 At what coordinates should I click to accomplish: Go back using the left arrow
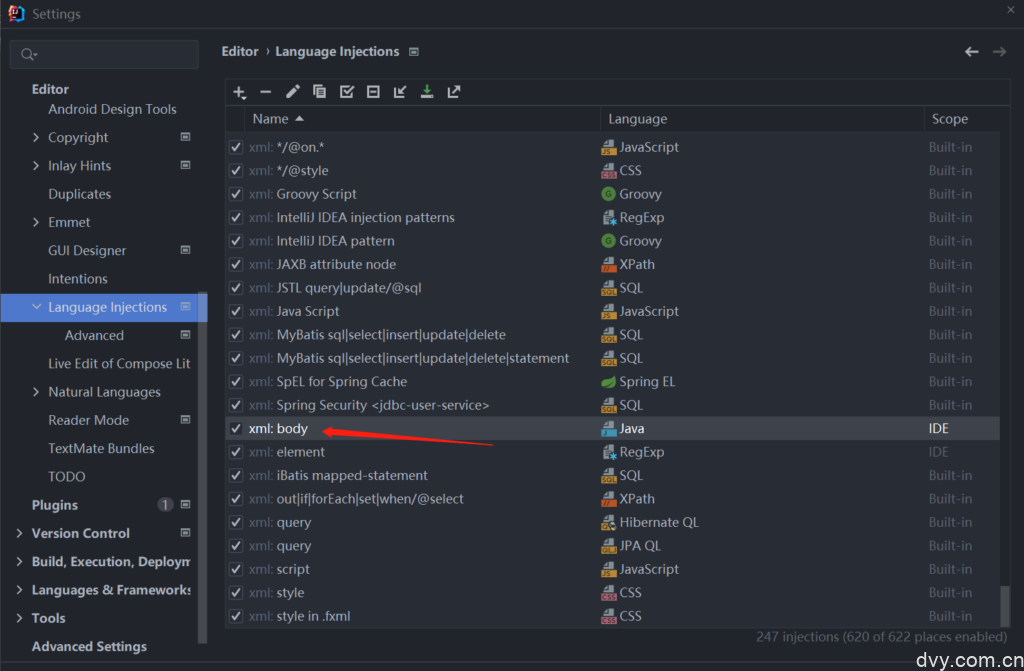point(971,52)
